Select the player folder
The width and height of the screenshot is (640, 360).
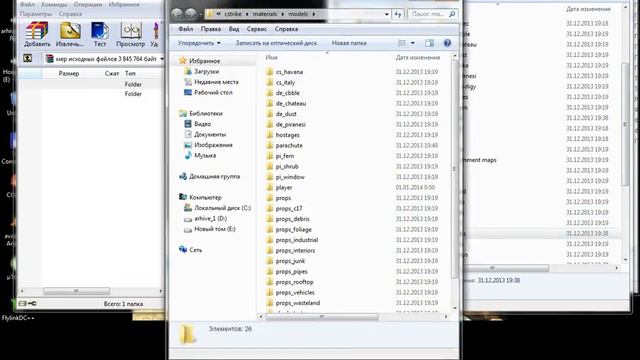[x=284, y=188]
